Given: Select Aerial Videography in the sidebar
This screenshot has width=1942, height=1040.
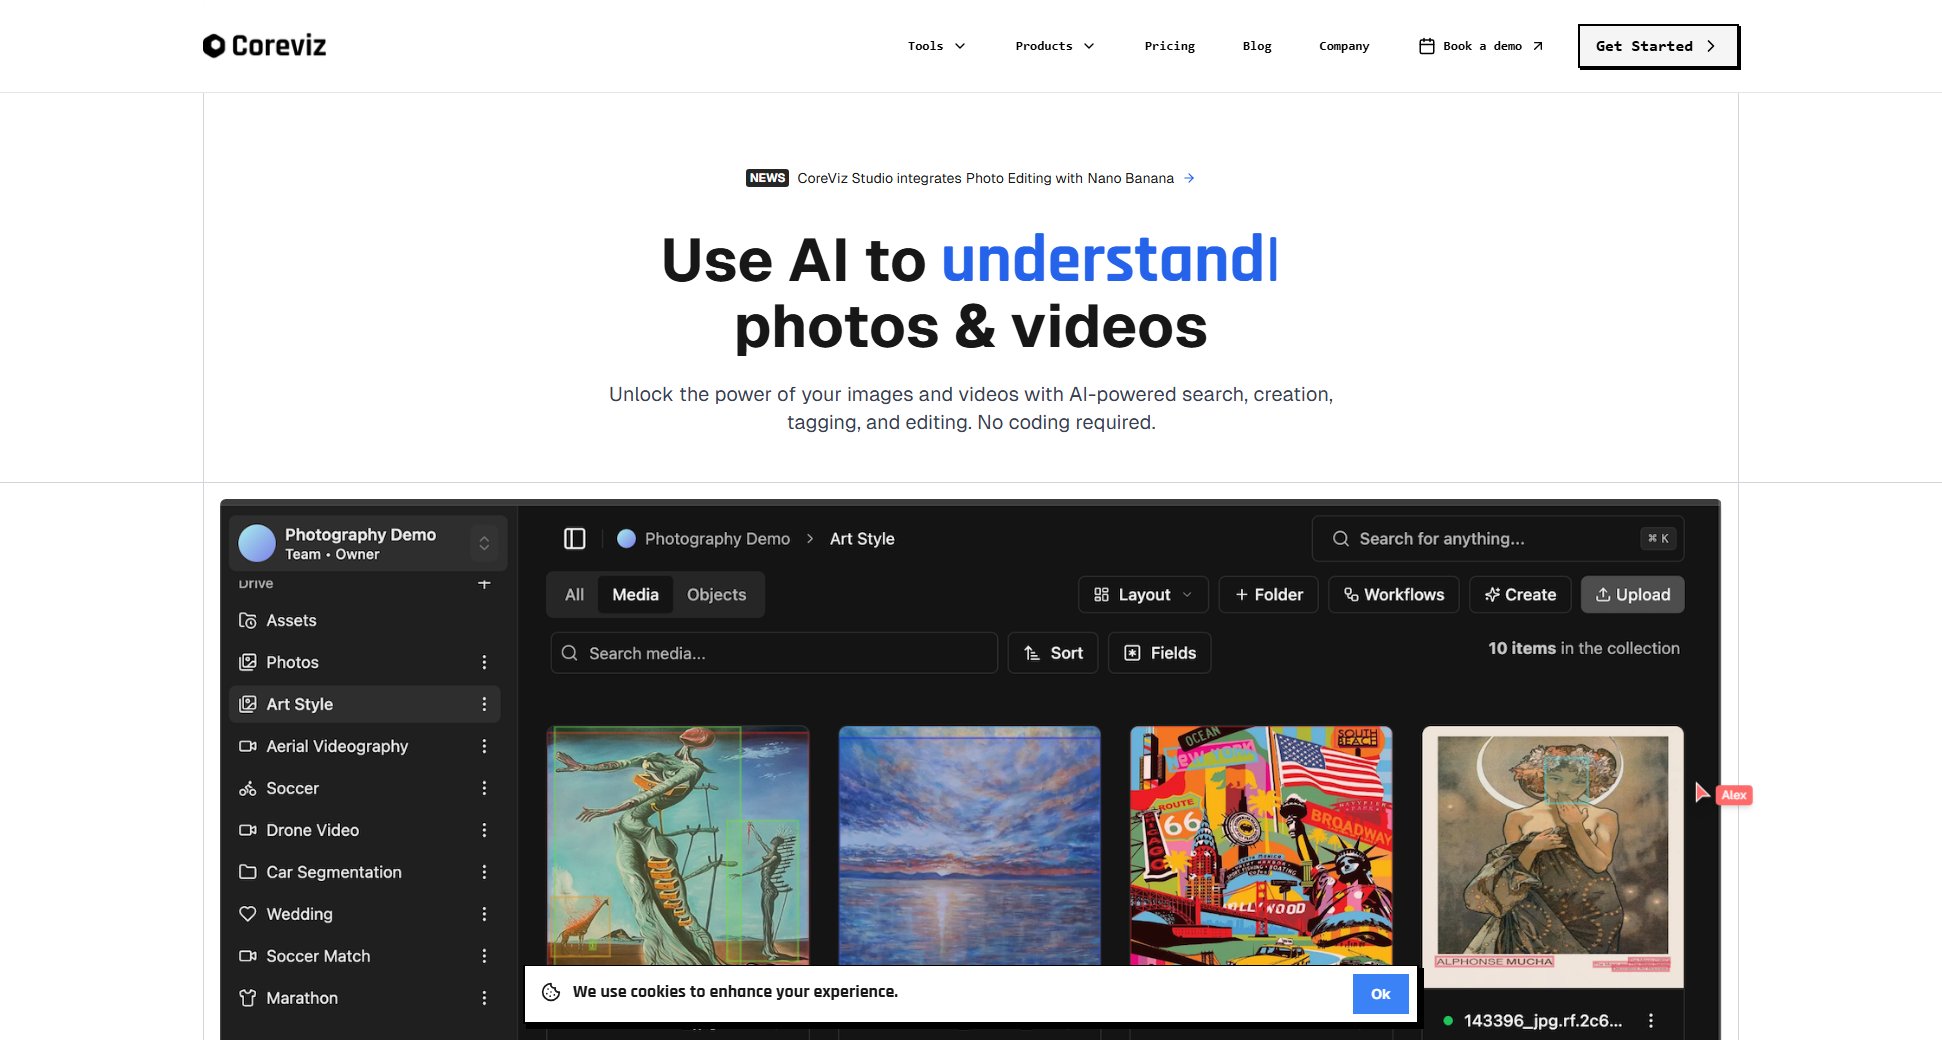Looking at the screenshot, I should [337, 746].
